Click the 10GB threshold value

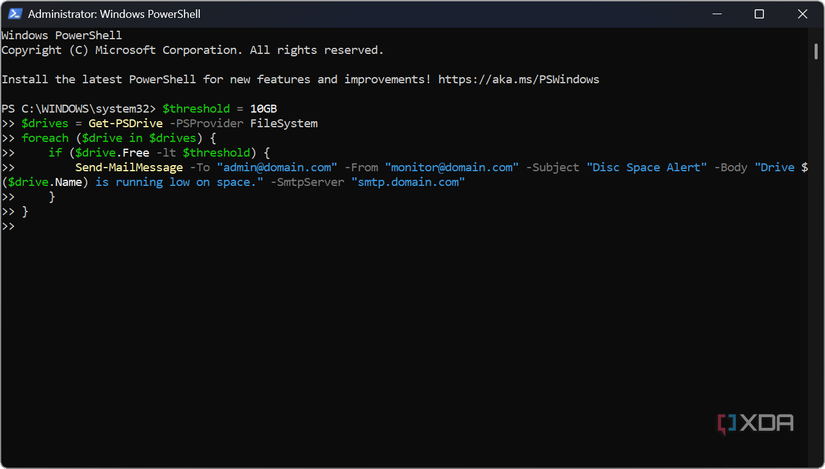[x=266, y=108]
